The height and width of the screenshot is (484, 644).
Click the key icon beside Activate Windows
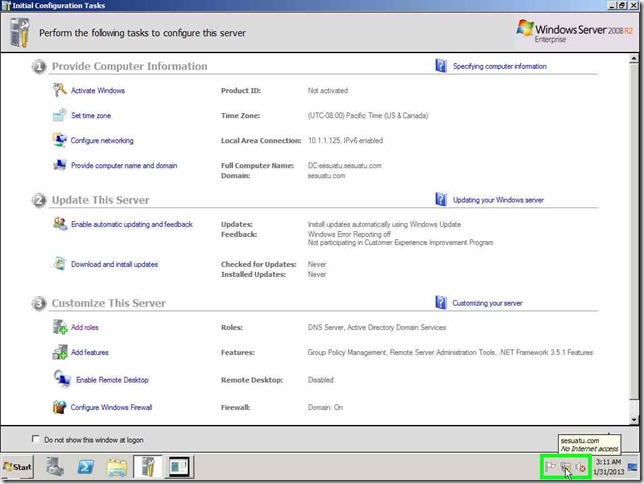tap(60, 90)
